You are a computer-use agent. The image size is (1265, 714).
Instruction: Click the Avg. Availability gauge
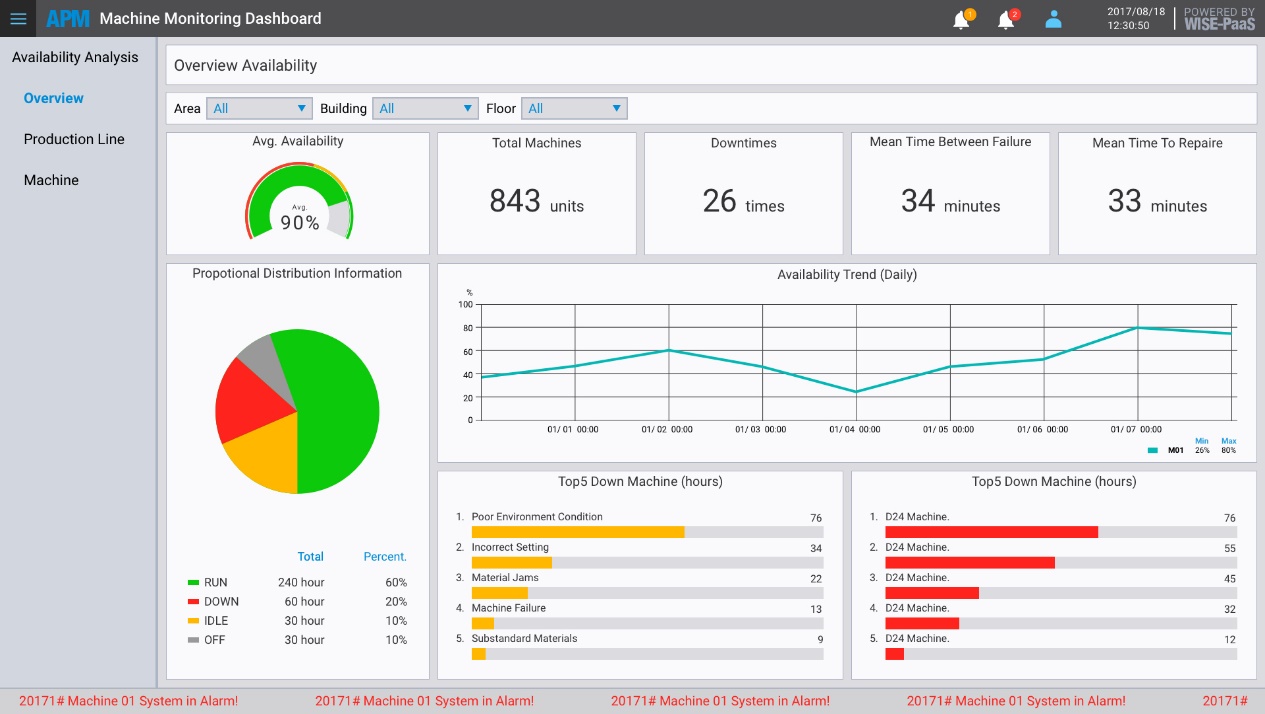[299, 203]
